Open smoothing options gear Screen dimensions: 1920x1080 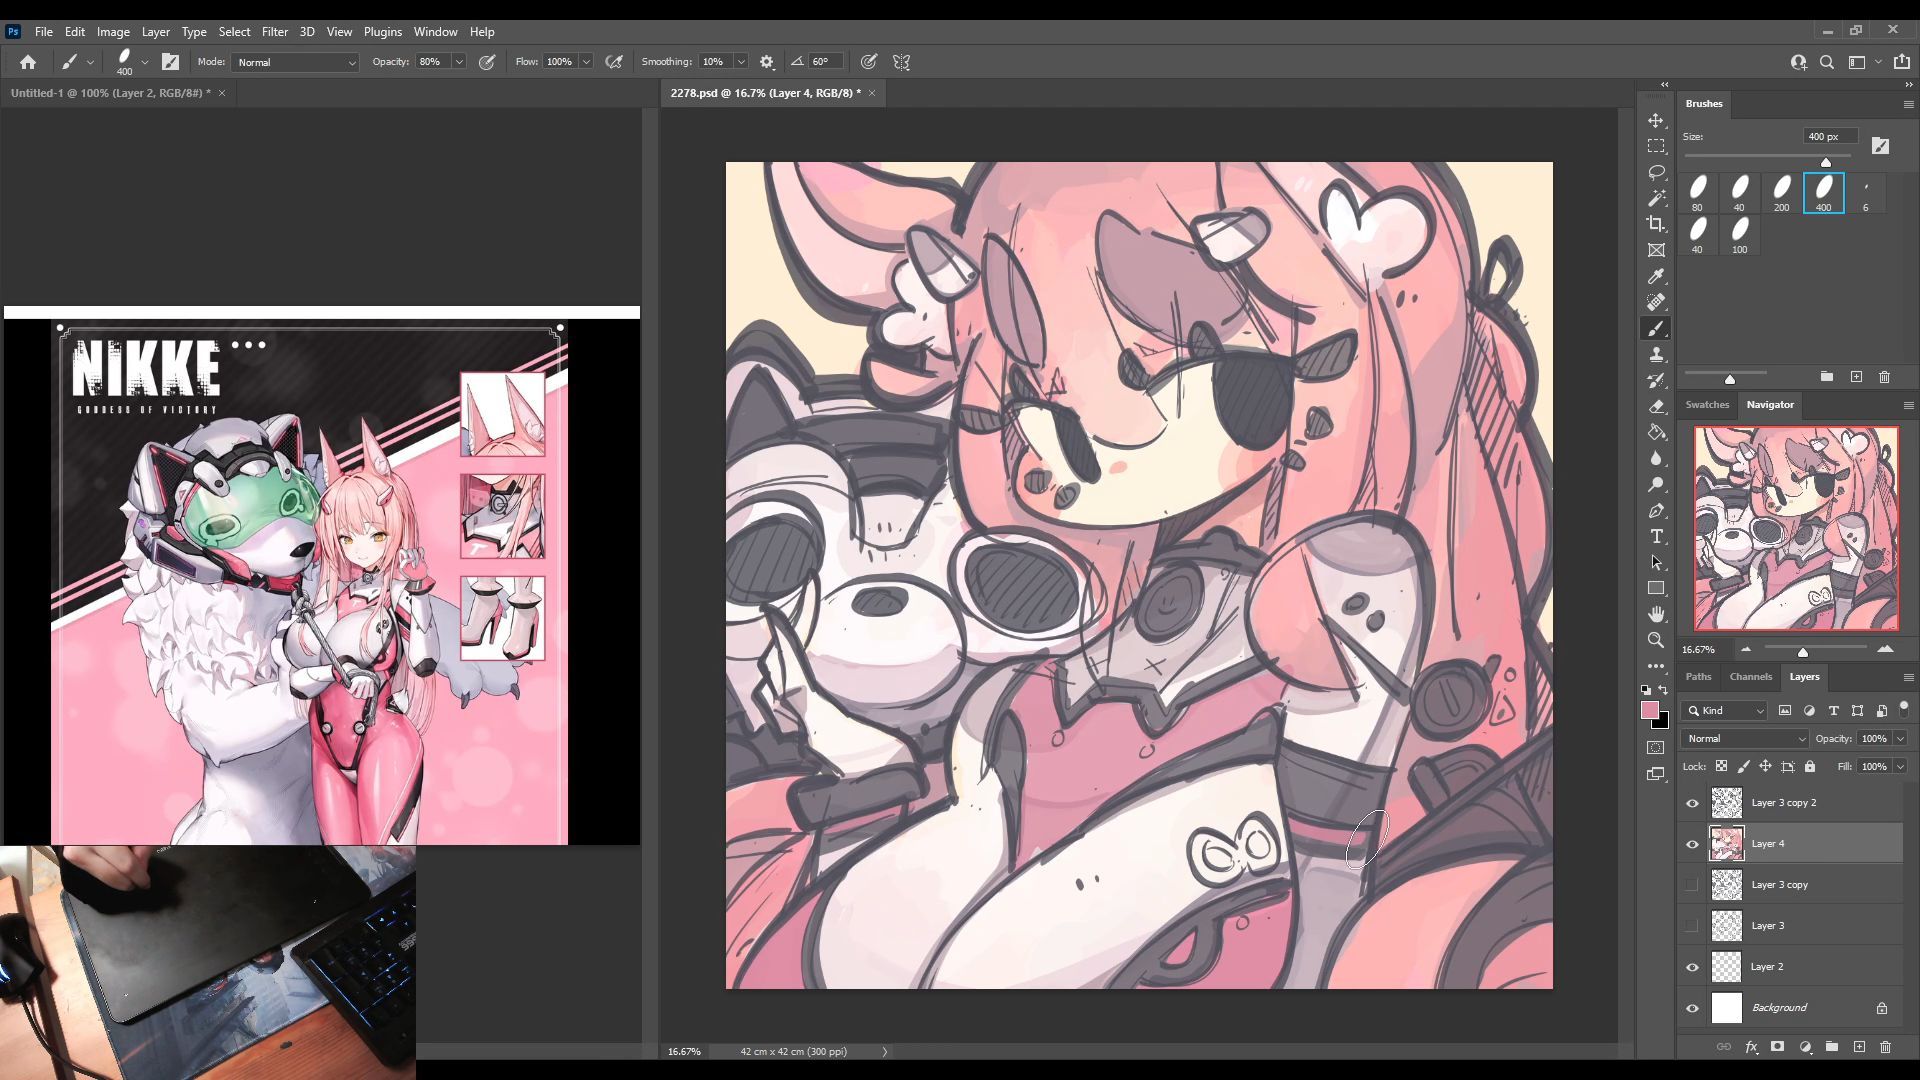point(767,62)
